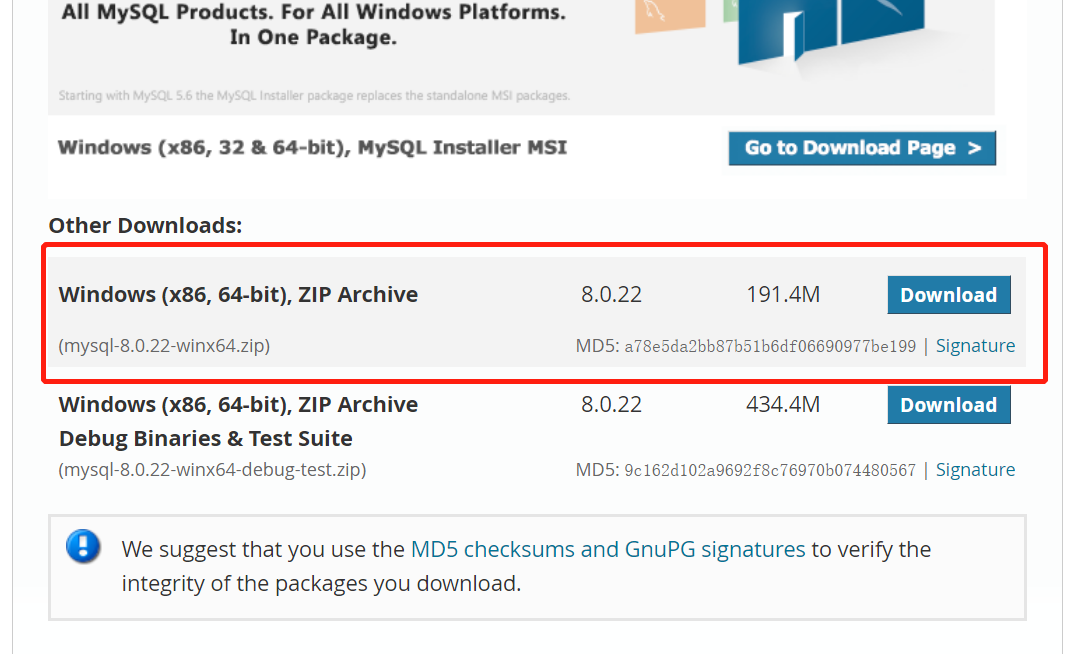
Task: Click Go to Download Page button
Action: tap(861, 148)
